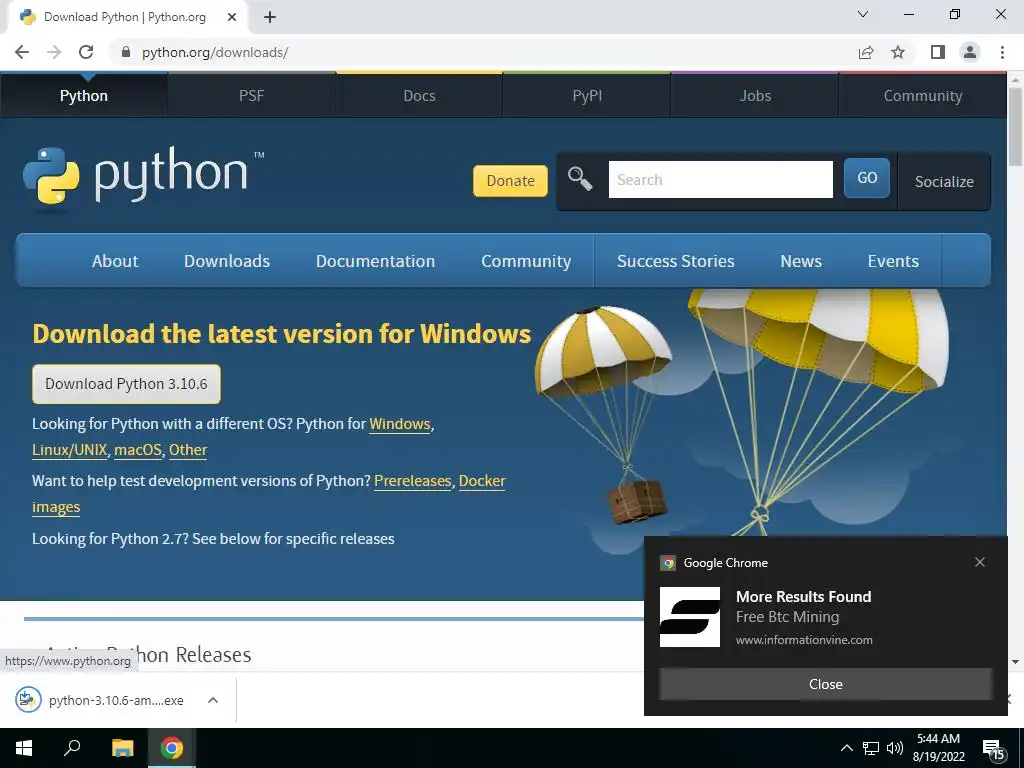Image resolution: width=1024 pixels, height=768 pixels.
Task: Show hidden system tray icons
Action: click(846, 748)
